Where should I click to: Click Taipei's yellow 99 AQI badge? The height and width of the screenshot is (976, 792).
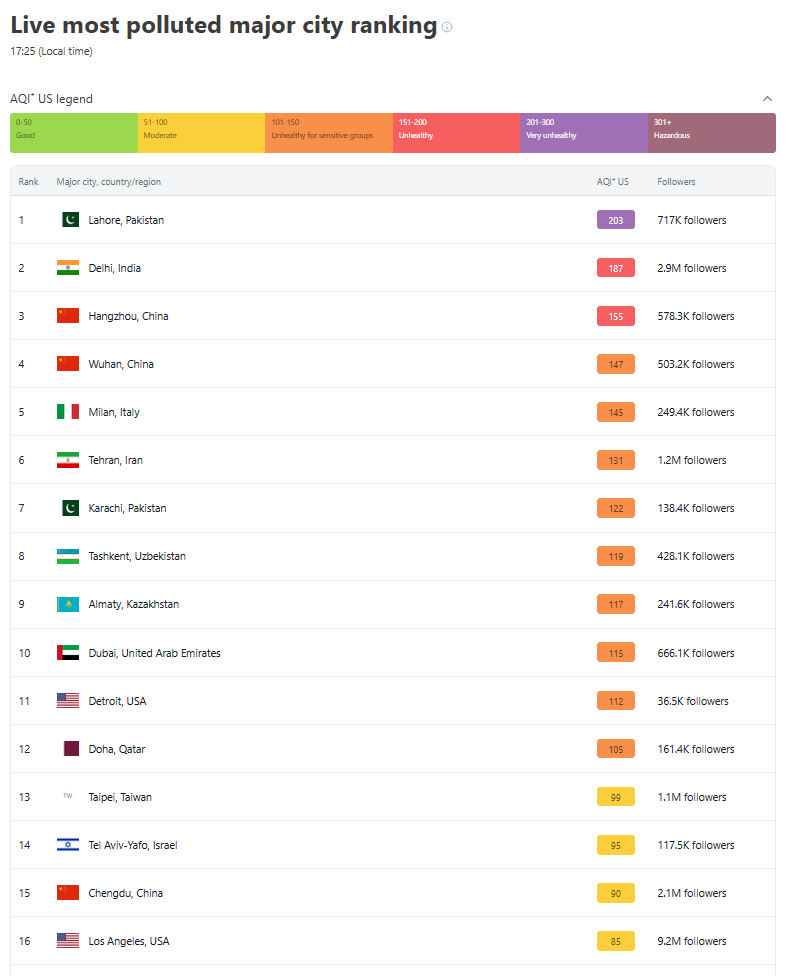point(615,797)
